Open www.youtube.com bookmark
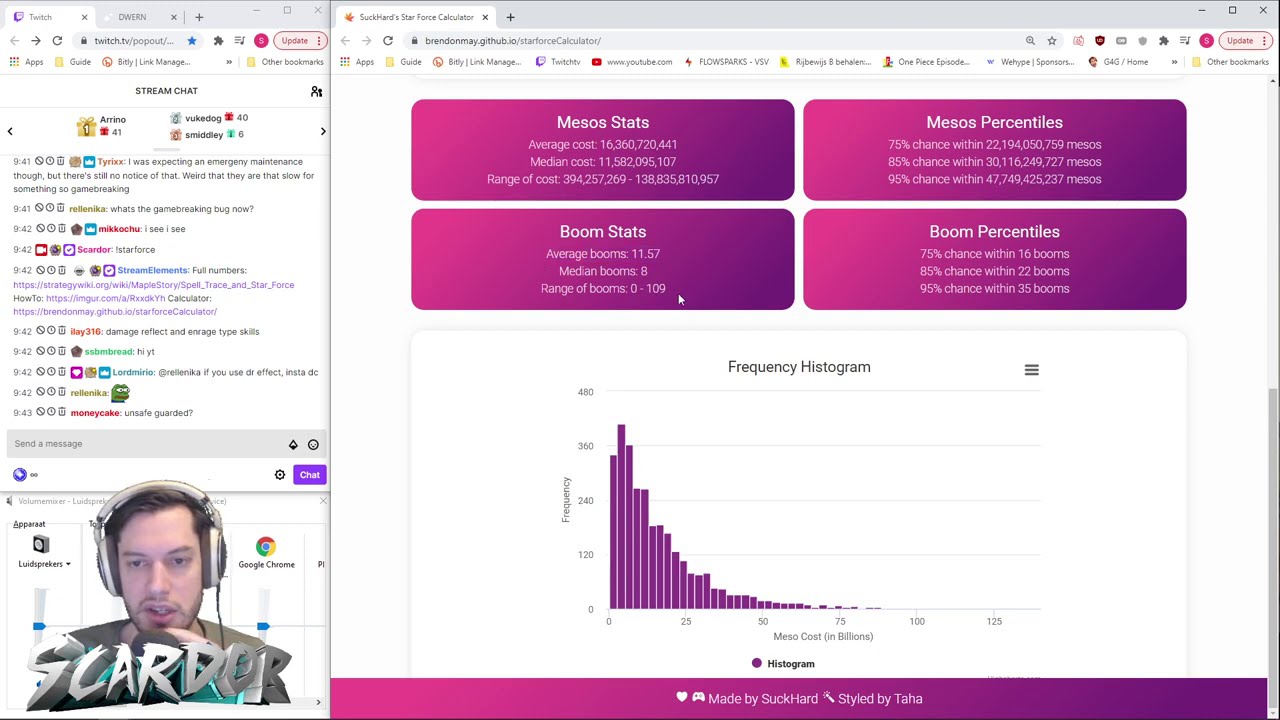Screen dimensions: 1280x720 click(x=631, y=62)
